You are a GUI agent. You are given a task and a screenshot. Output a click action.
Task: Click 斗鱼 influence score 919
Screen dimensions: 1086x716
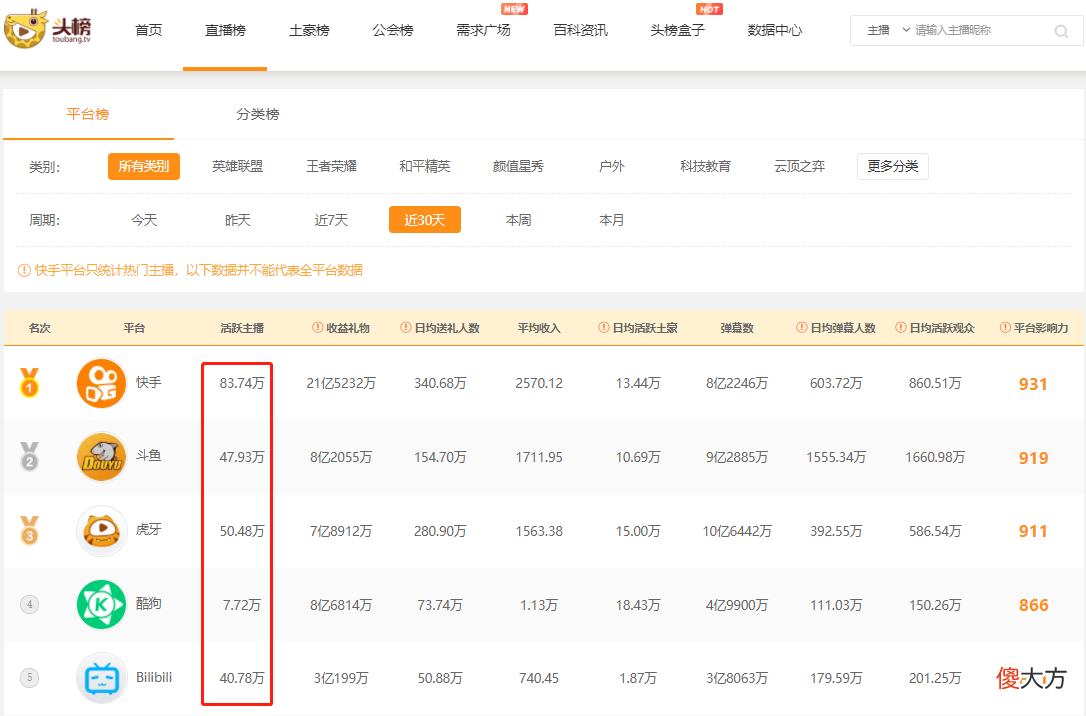tap(1033, 458)
